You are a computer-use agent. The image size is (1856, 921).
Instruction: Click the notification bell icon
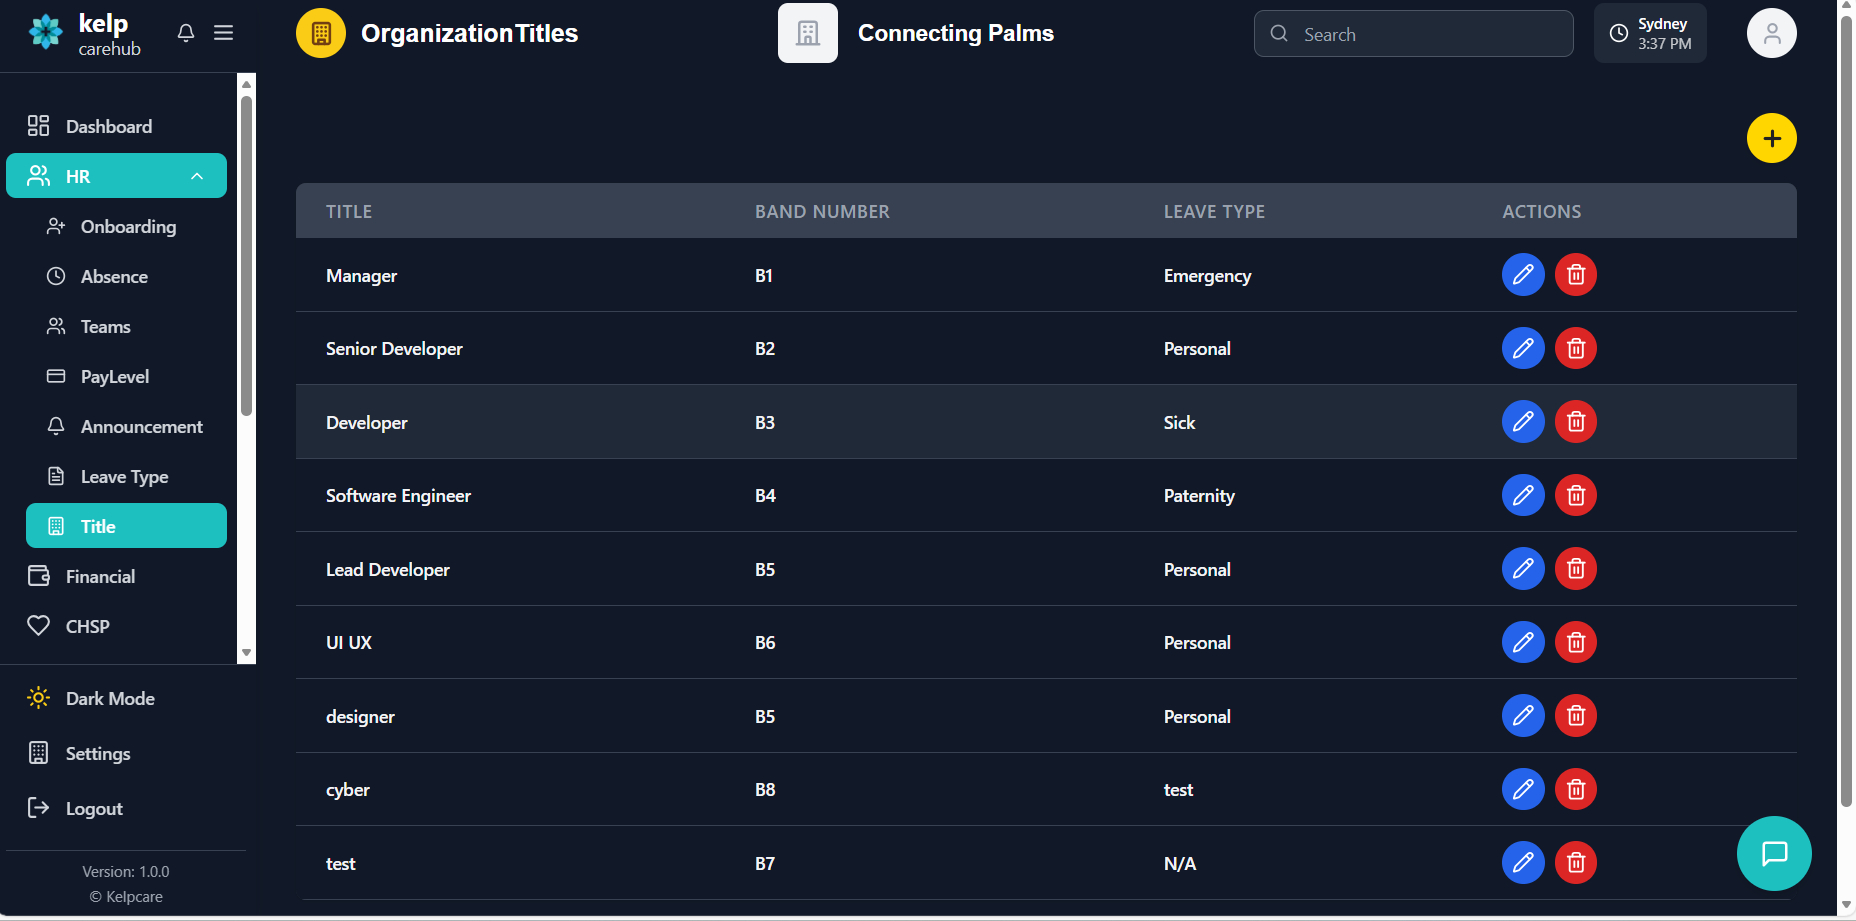[186, 33]
